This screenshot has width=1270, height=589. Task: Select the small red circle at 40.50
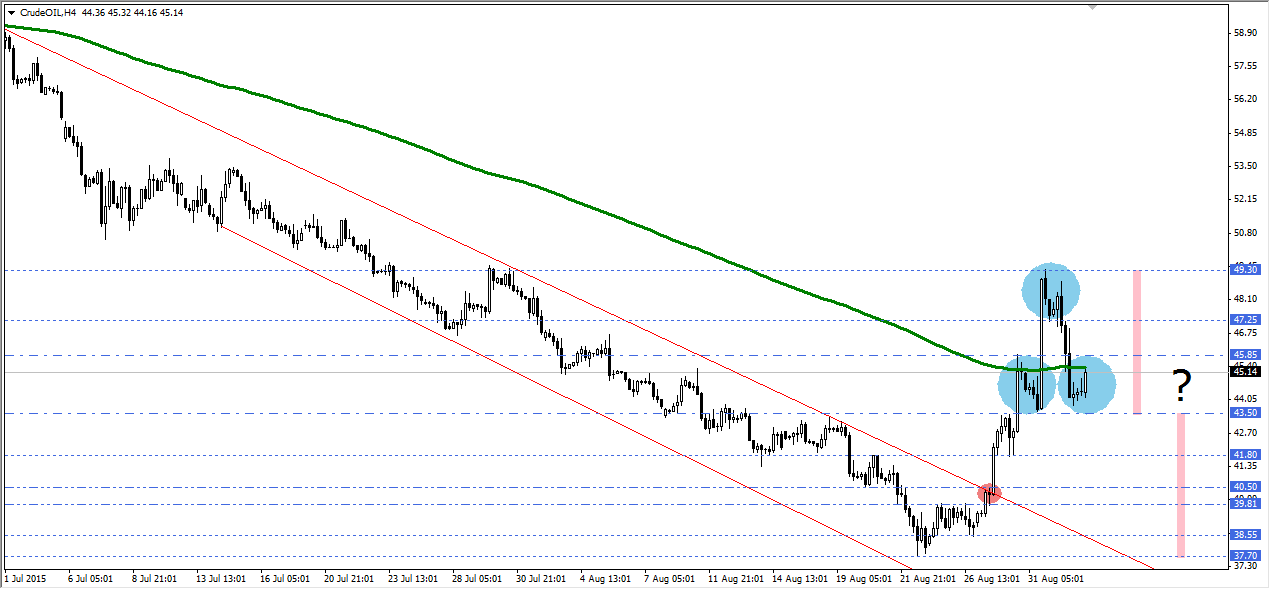[x=989, y=493]
